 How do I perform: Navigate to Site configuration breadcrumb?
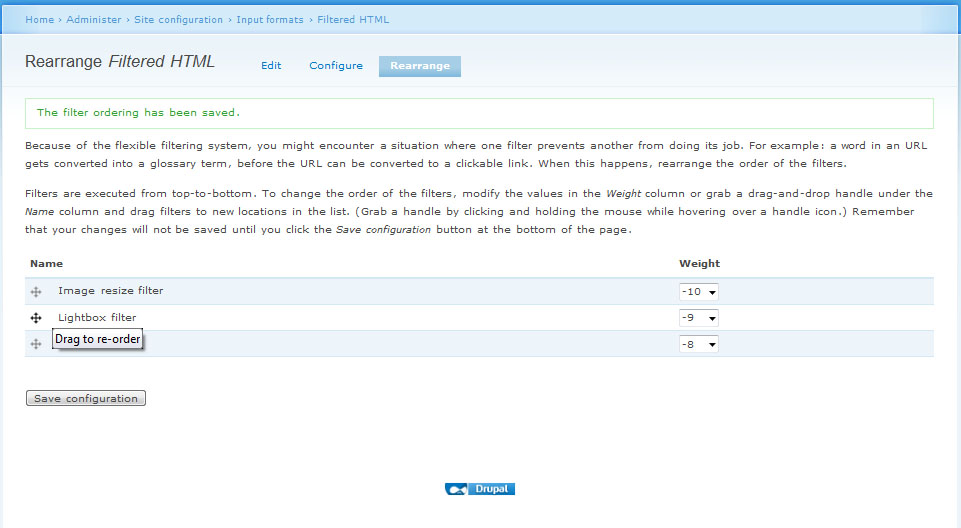coord(179,20)
